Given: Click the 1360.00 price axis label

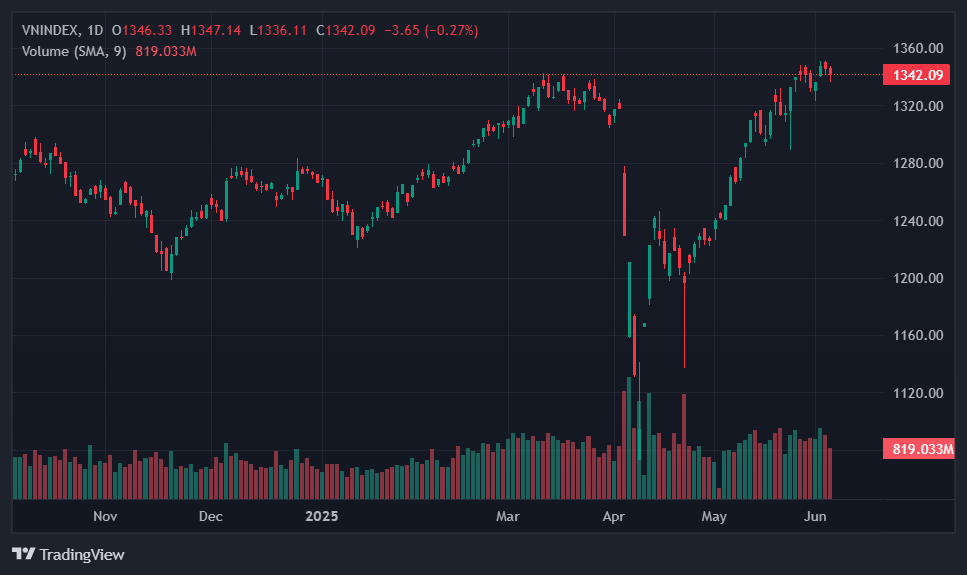Looking at the screenshot, I should 918,48.
